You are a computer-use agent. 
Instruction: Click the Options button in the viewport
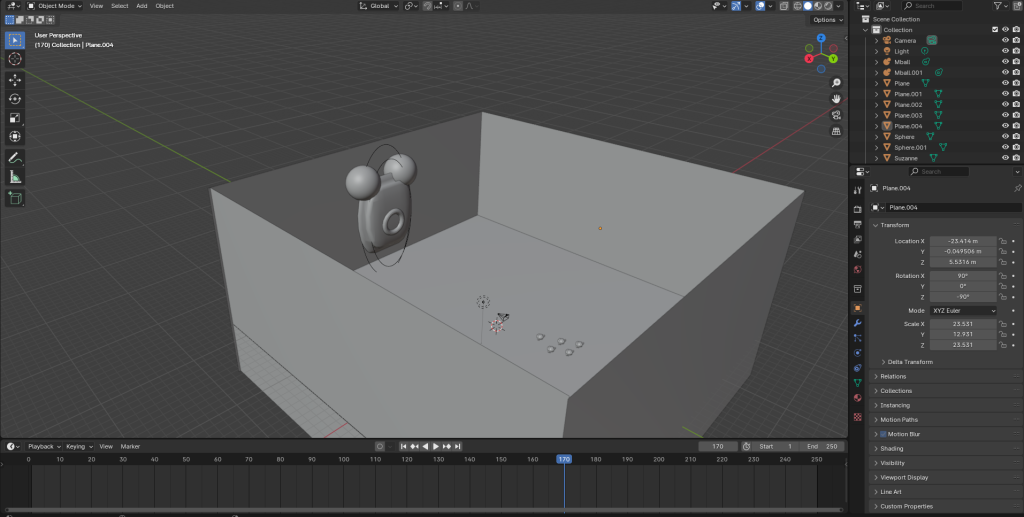[825, 20]
